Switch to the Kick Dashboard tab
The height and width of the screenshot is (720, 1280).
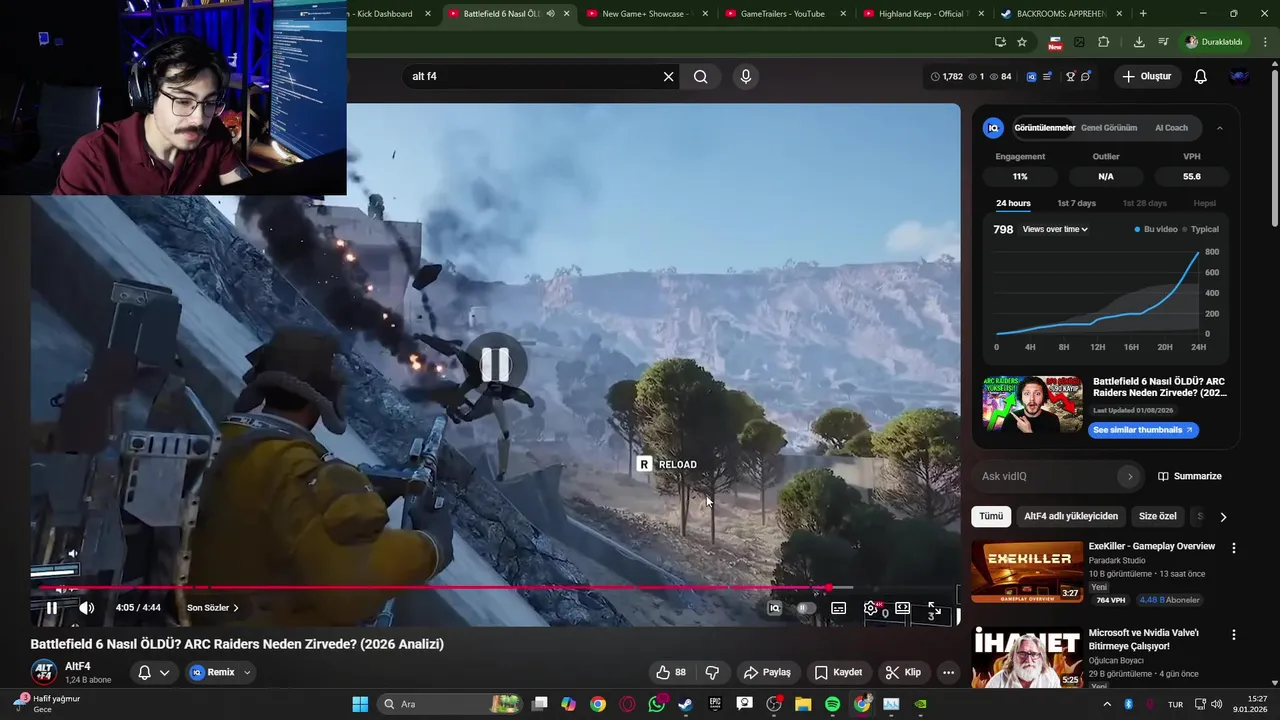[x=385, y=14]
